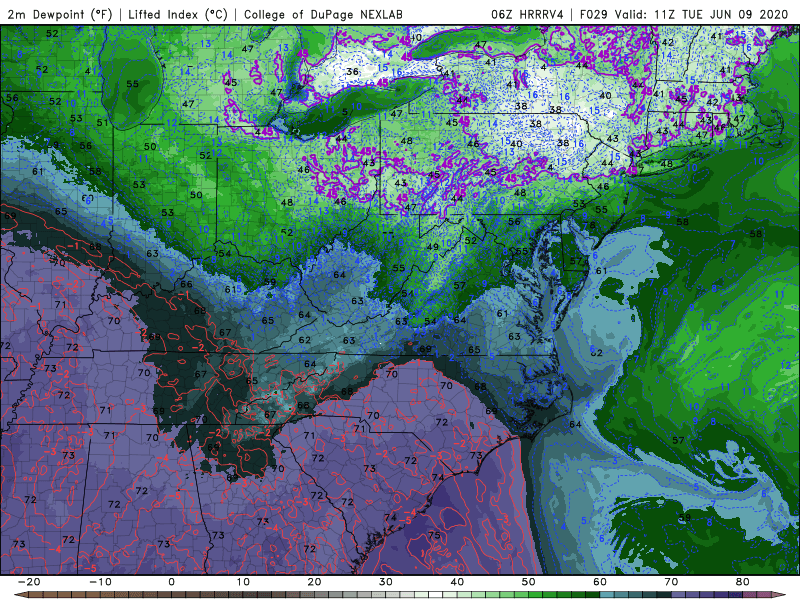Viewport: 800px width, 600px height.
Task: Click the '2m Dewpoint (°F)' title text
Action: tap(60, 14)
